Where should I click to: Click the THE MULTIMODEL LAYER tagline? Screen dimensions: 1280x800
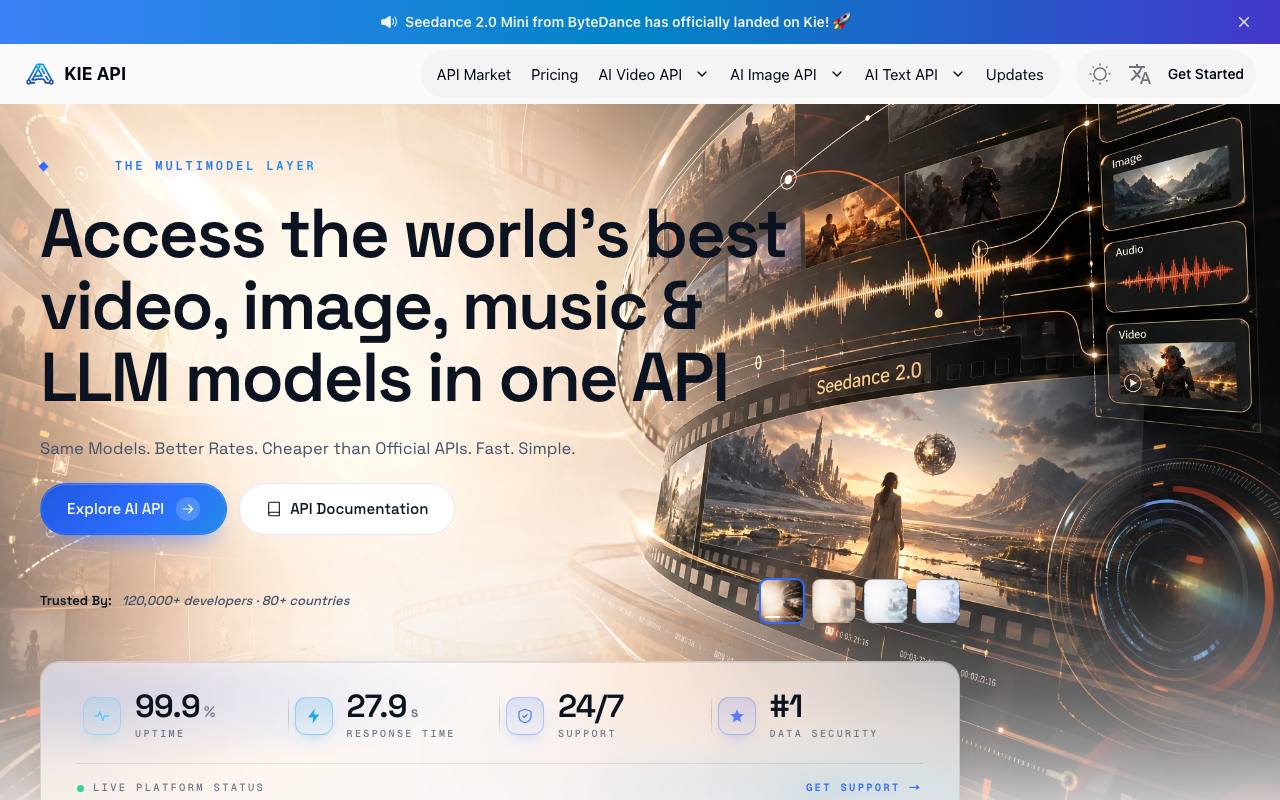pos(215,166)
